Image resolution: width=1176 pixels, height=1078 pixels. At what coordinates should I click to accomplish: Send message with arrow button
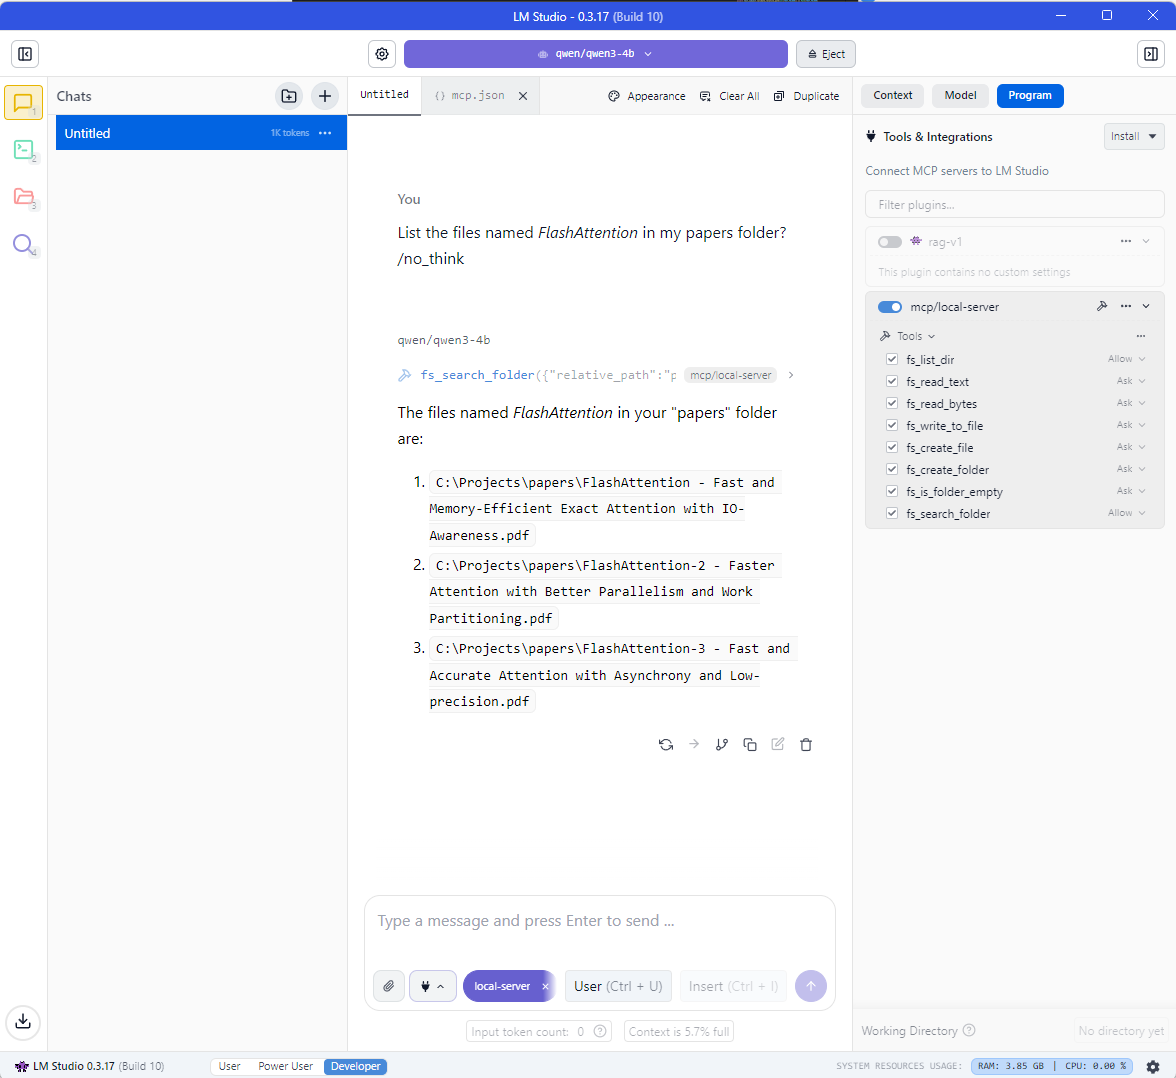coord(811,986)
